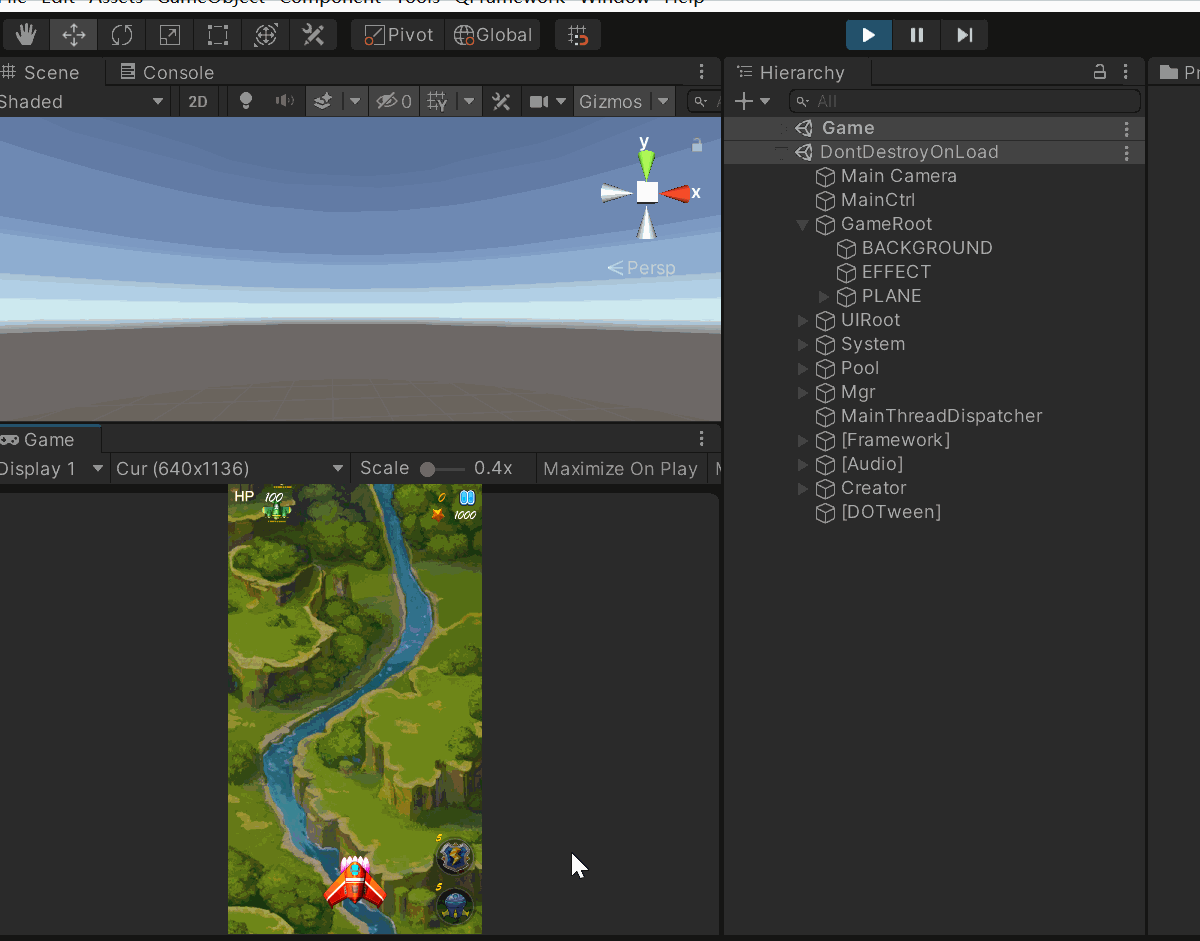The image size is (1200, 941).
Task: Toggle Global handle rotation
Action: pos(493,35)
